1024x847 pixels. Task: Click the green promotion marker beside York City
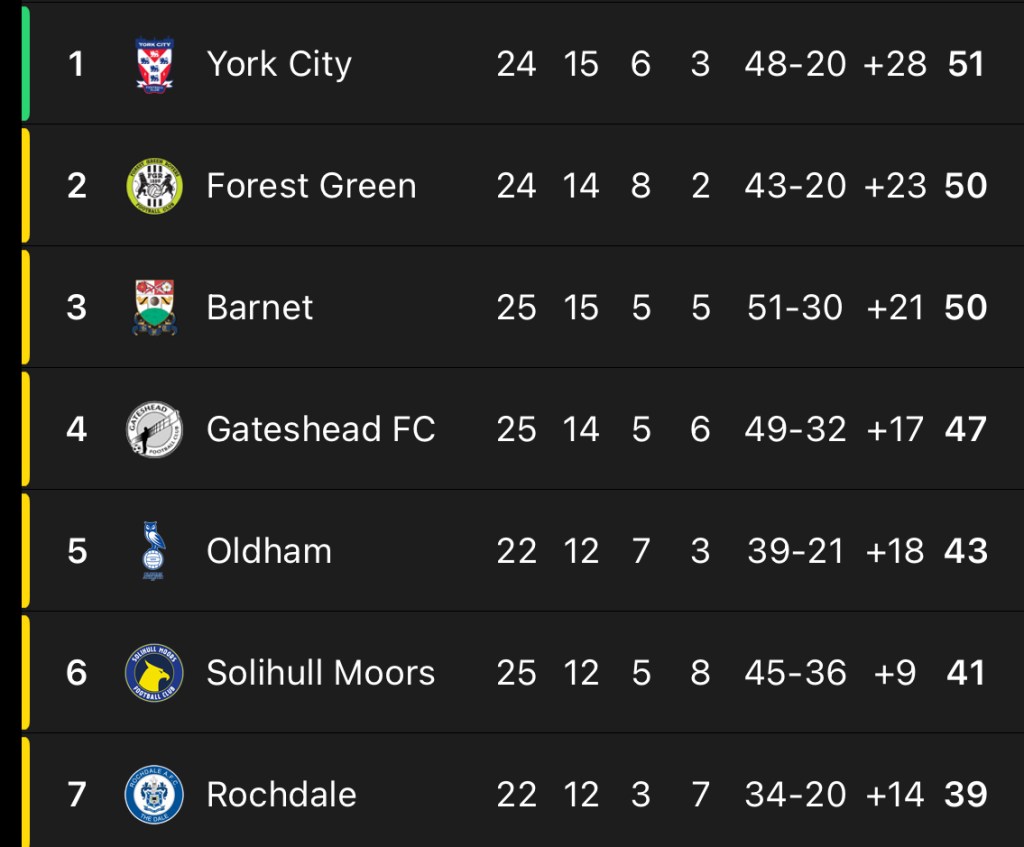pyautogui.click(x=26, y=63)
